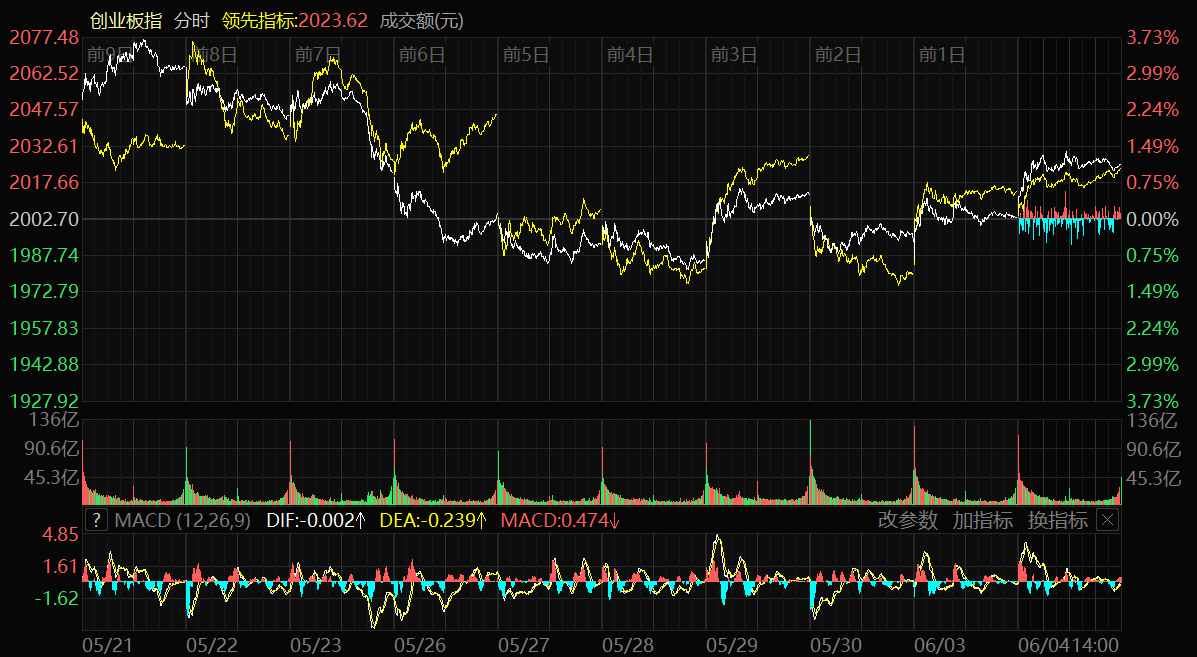Click the 2032.61 price axis value

(44, 146)
